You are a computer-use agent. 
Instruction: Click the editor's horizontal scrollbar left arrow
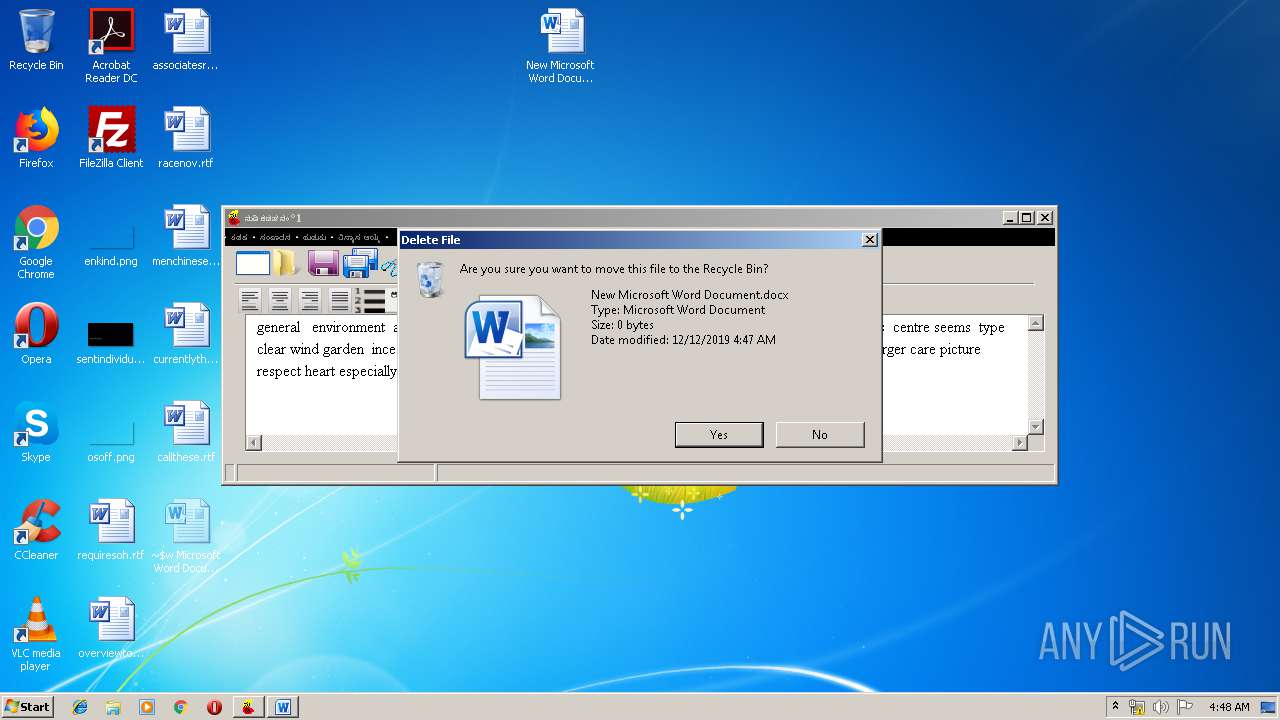click(254, 442)
